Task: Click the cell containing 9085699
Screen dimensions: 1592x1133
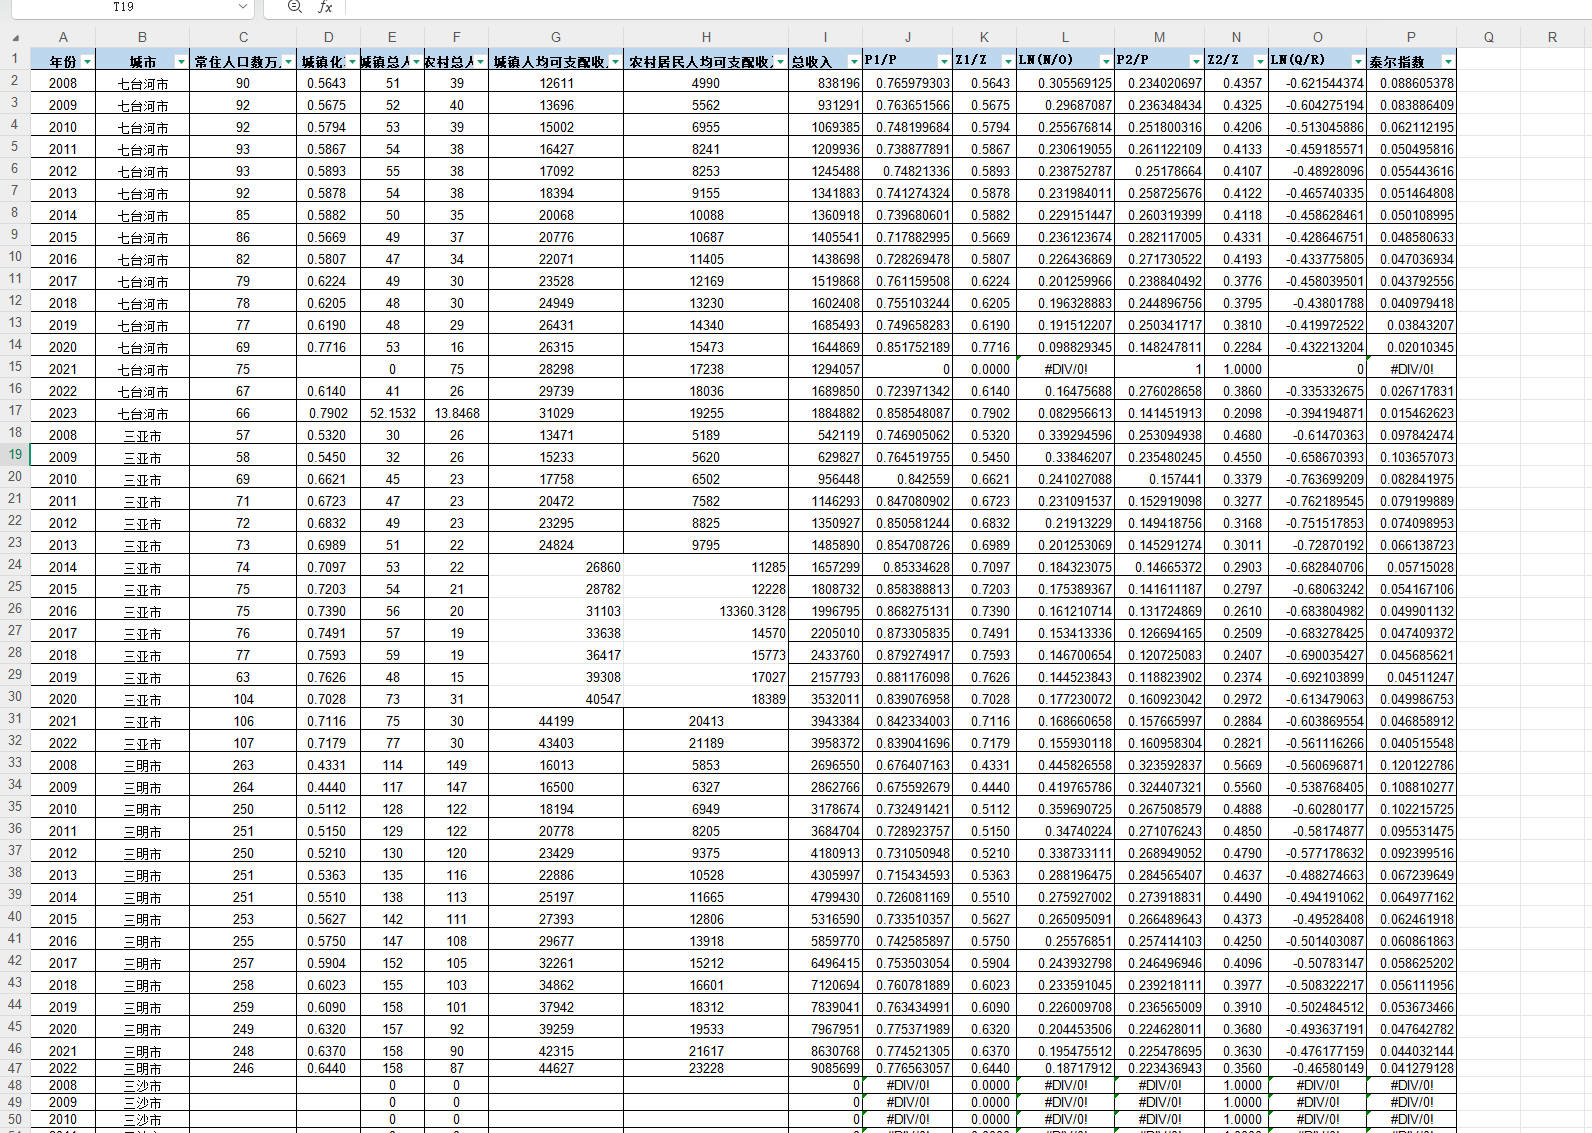Action: tap(826, 1068)
